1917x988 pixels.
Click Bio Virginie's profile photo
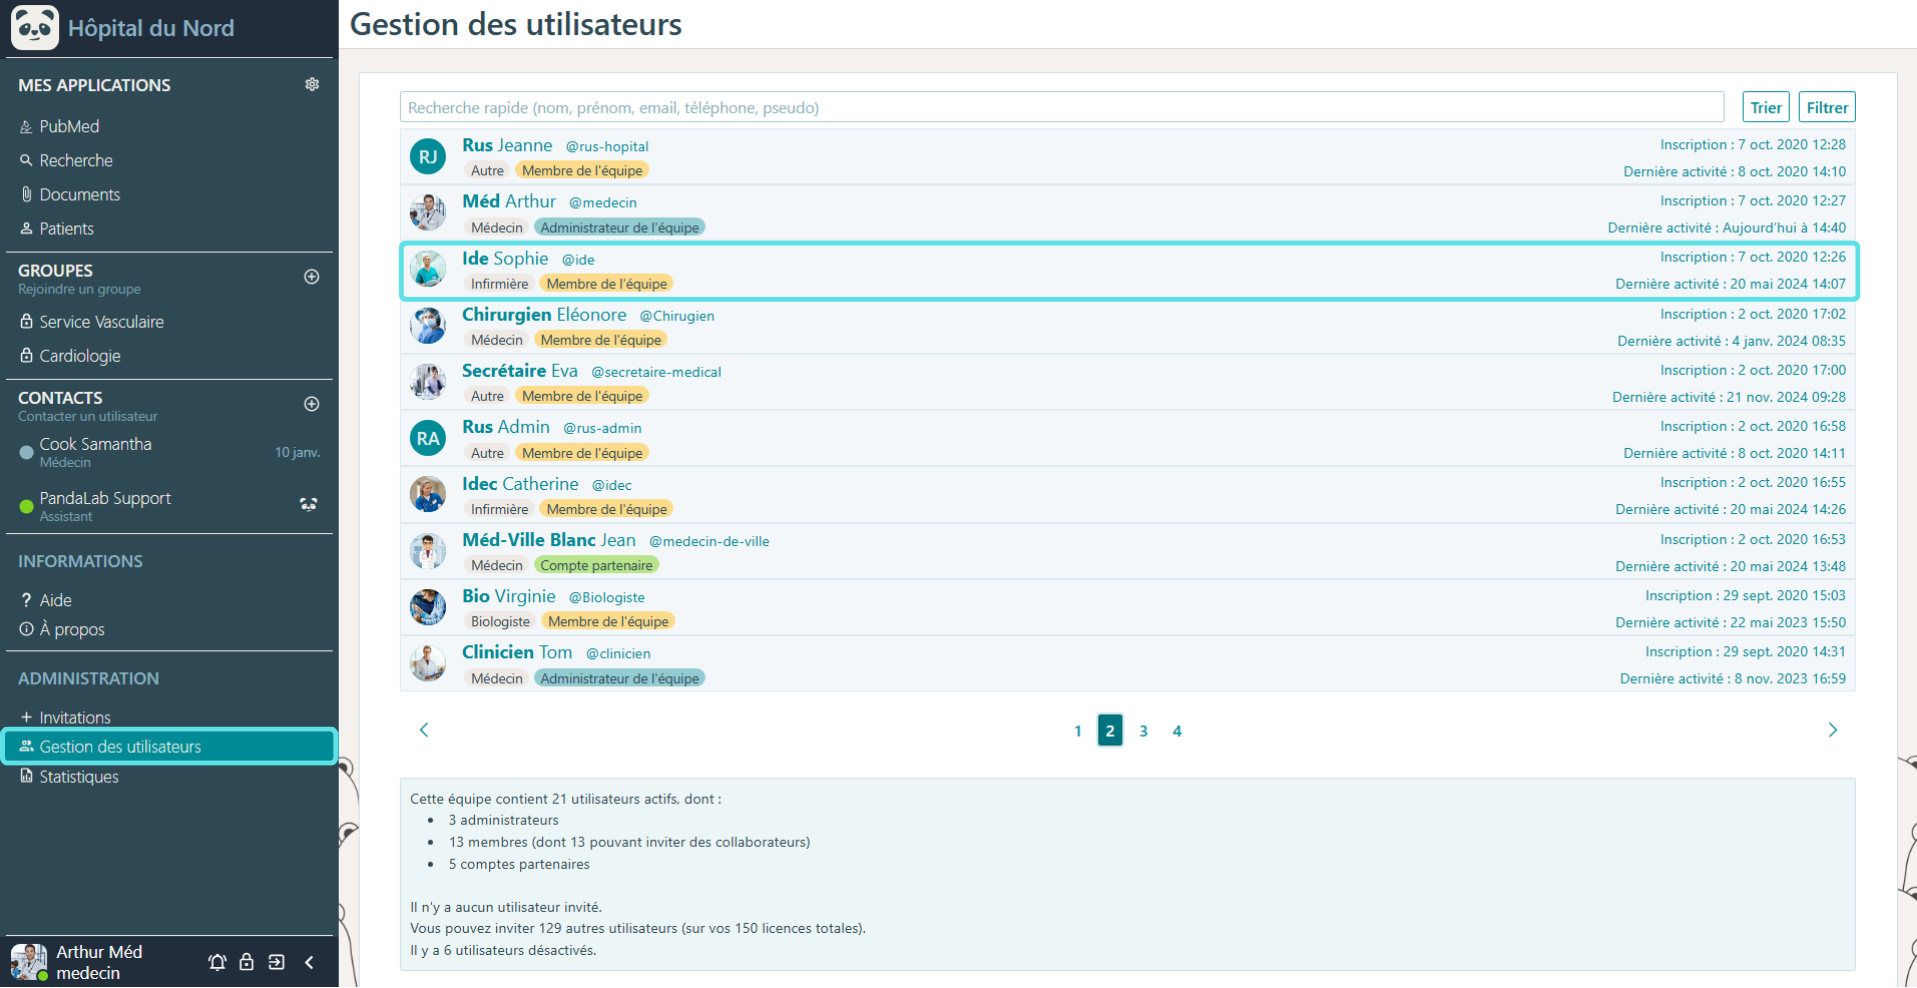(x=428, y=607)
